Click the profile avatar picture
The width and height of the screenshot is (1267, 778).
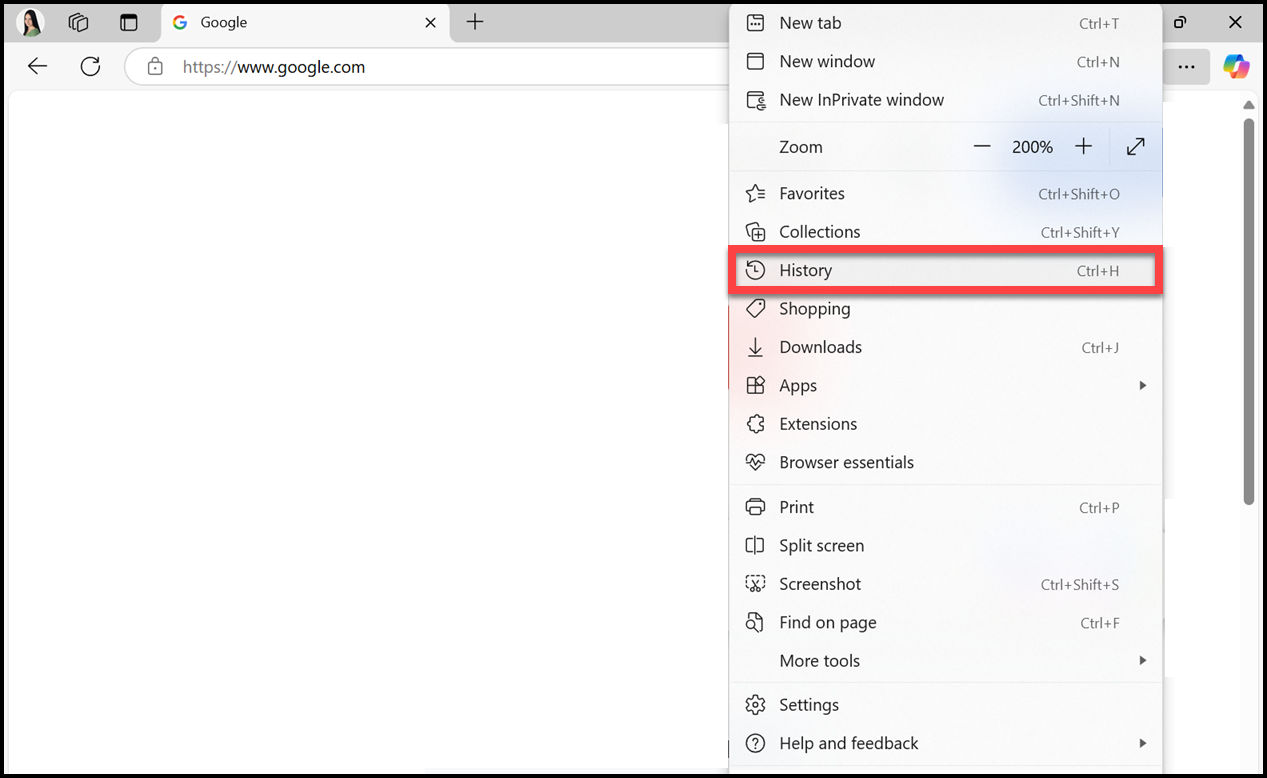[31, 22]
